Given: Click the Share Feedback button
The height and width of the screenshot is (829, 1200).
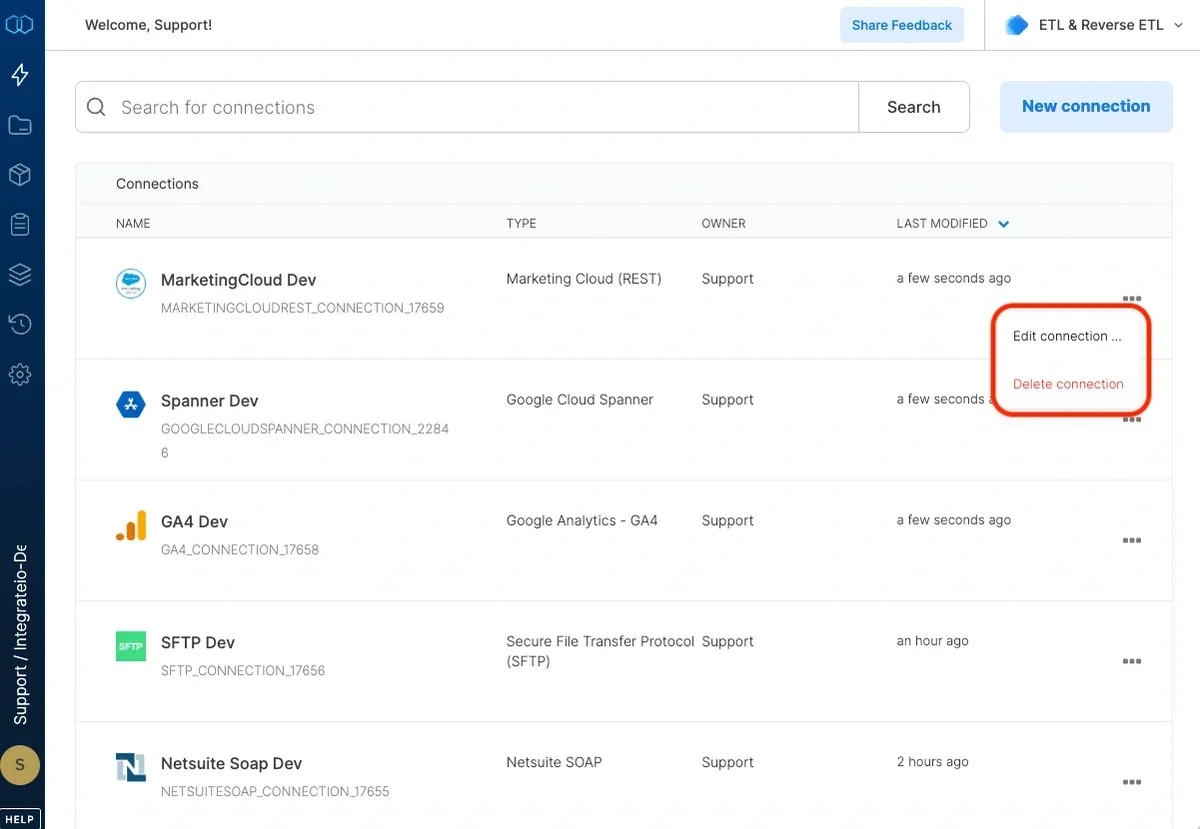Looking at the screenshot, I should point(902,24).
